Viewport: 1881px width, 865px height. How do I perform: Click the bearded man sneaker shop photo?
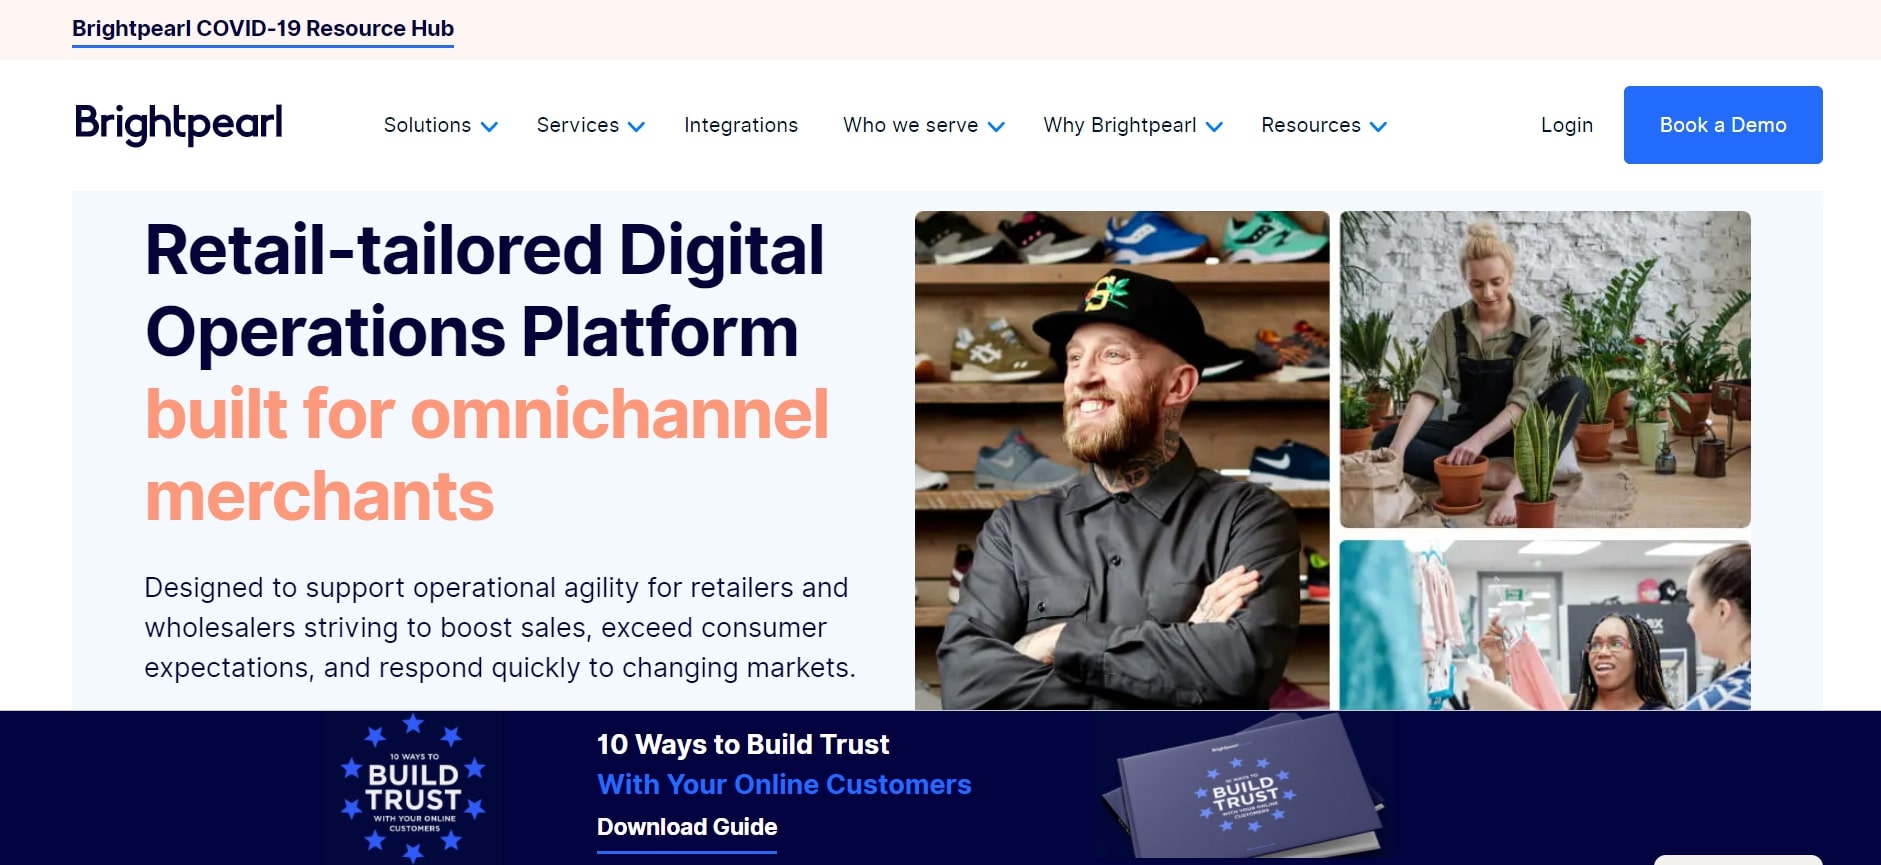(1122, 460)
